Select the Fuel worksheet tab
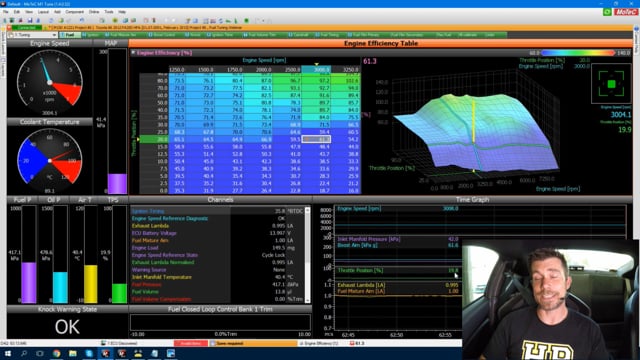 coord(70,35)
